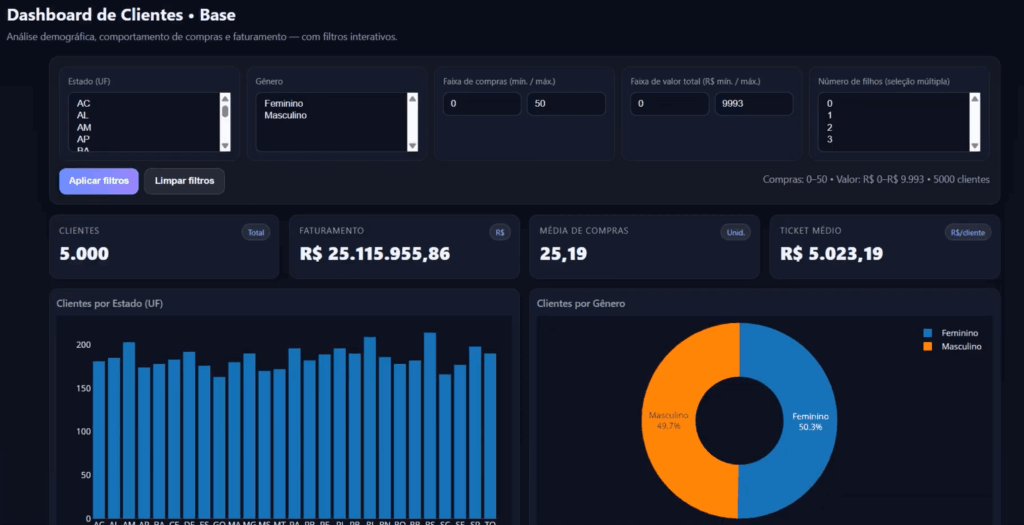The height and width of the screenshot is (525, 1024).
Task: Select 3 in Número de filhos list
Action: tap(893, 139)
